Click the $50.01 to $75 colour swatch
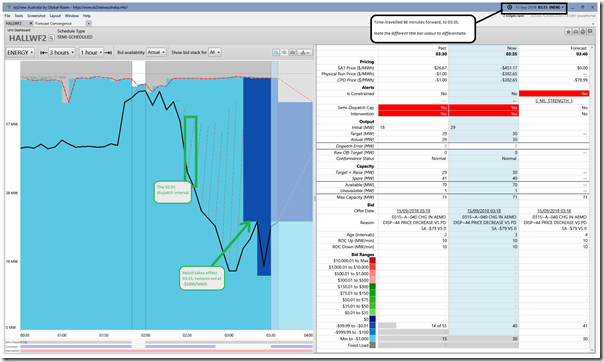The height and width of the screenshot is (362, 604). 372,300
